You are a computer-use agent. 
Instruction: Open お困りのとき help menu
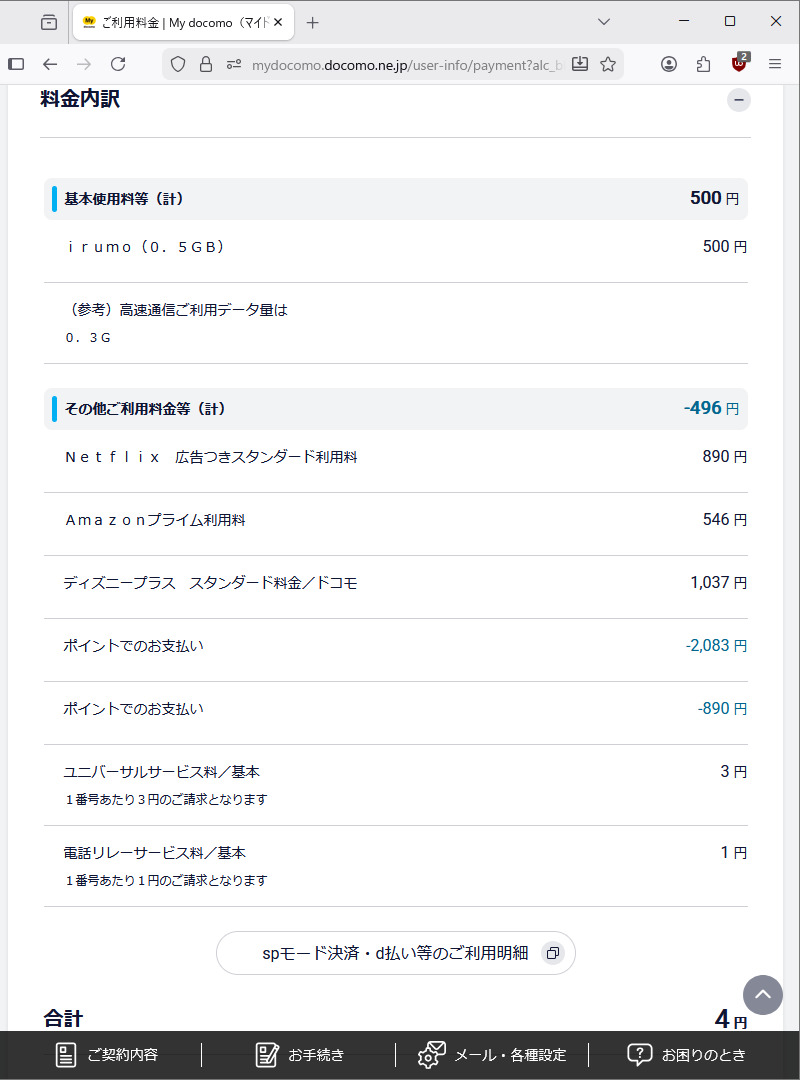coord(686,1054)
